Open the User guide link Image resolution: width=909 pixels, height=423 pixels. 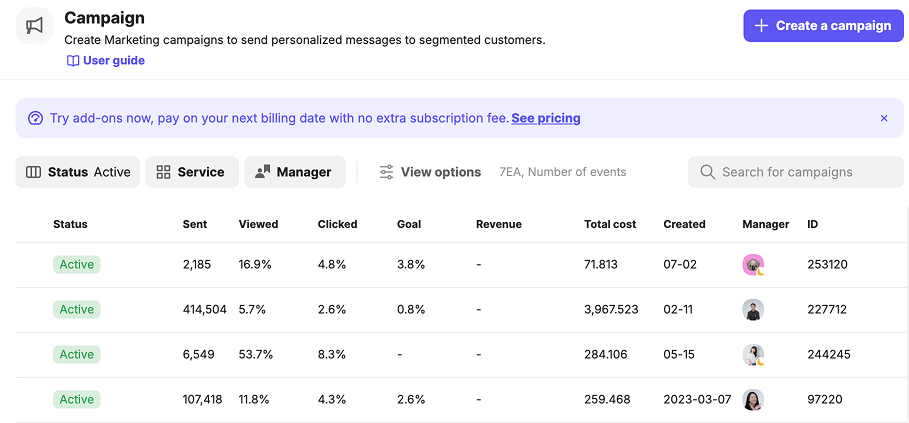(x=105, y=61)
